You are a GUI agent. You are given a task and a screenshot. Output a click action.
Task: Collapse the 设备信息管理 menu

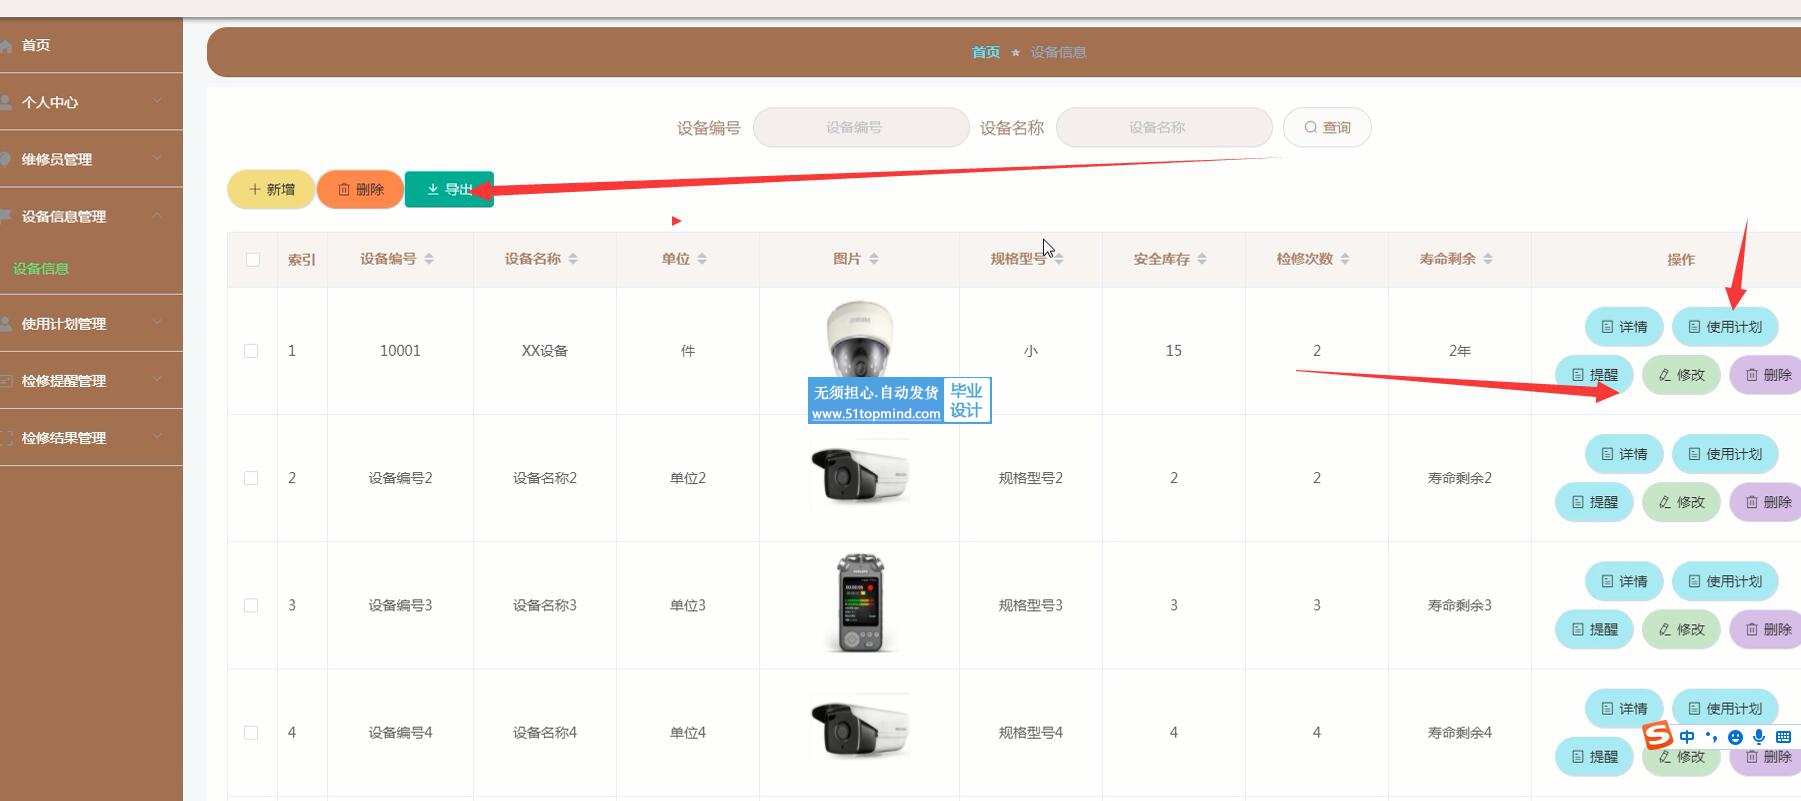pos(91,216)
